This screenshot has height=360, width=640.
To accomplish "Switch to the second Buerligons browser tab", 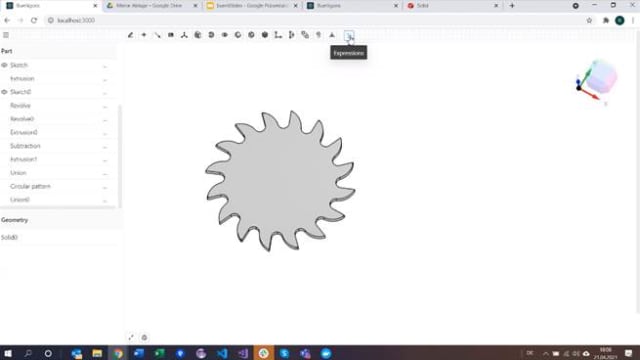I will pos(353,6).
